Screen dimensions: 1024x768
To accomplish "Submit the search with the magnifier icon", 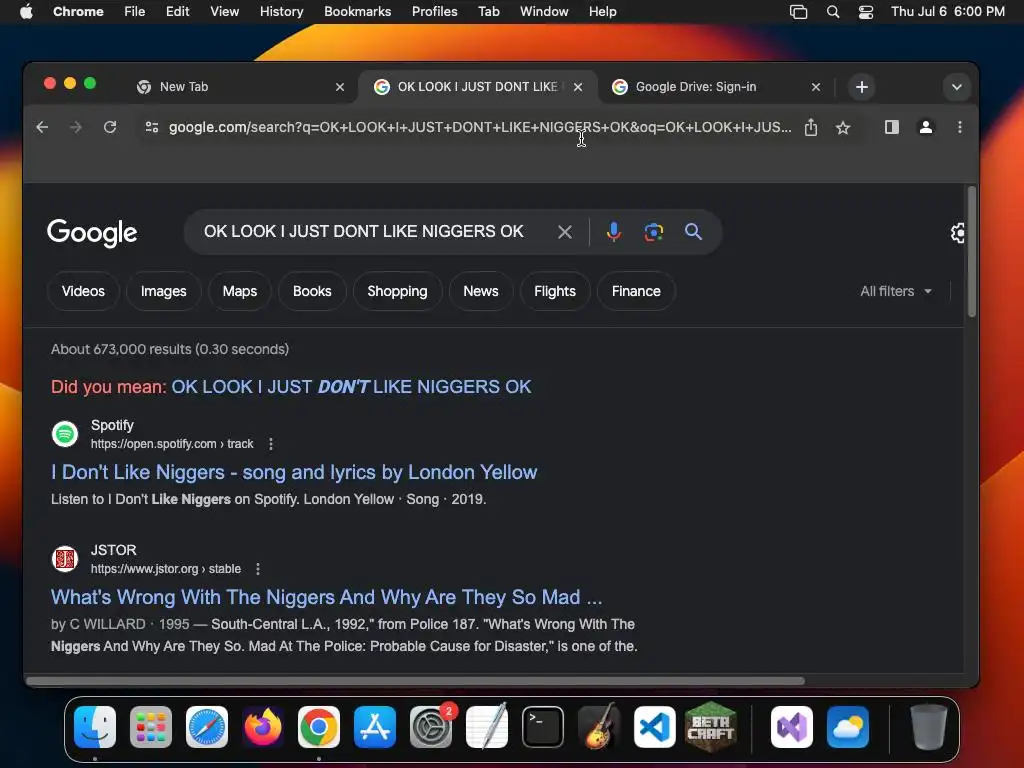I will point(693,232).
